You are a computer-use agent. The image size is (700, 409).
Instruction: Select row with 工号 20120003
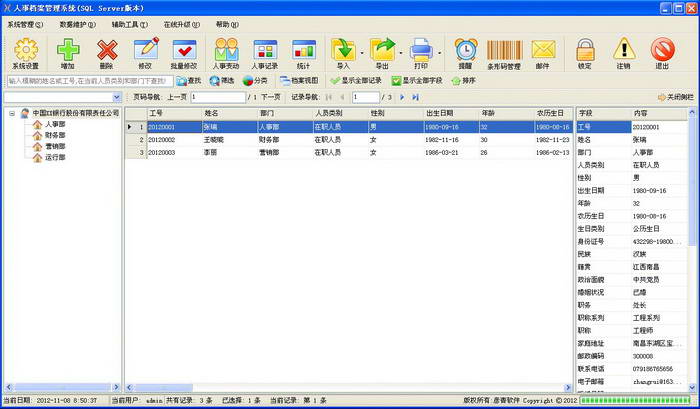tap(348, 153)
